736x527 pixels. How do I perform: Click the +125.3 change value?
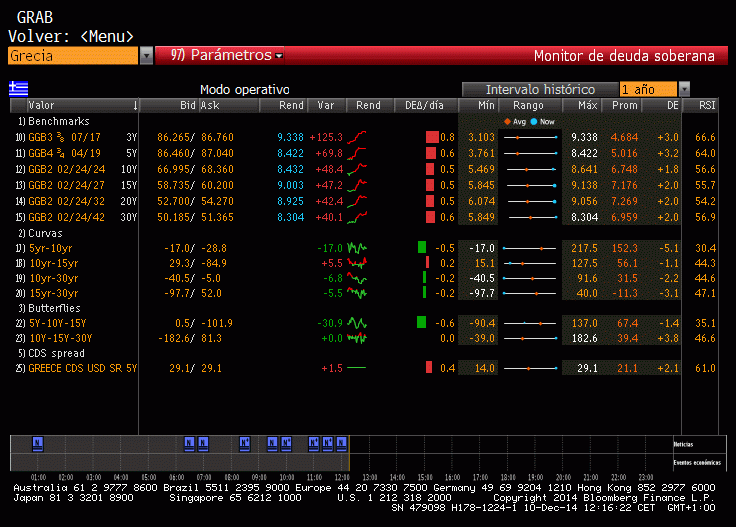[326, 137]
